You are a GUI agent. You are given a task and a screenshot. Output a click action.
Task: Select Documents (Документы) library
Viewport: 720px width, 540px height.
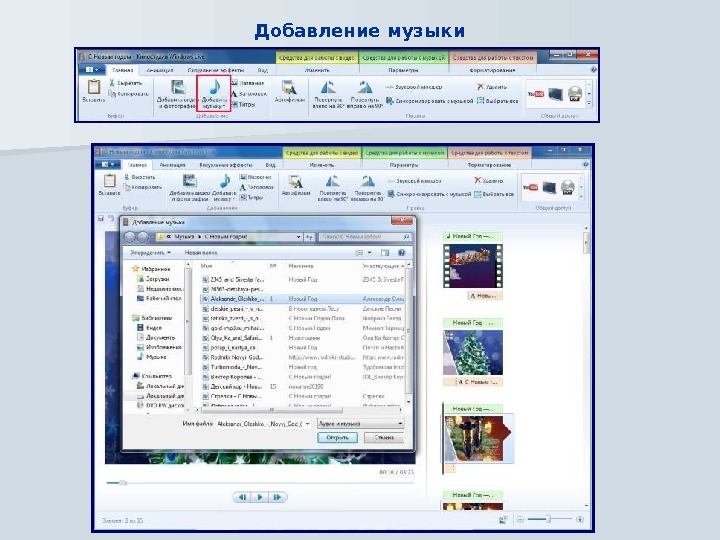pos(156,338)
